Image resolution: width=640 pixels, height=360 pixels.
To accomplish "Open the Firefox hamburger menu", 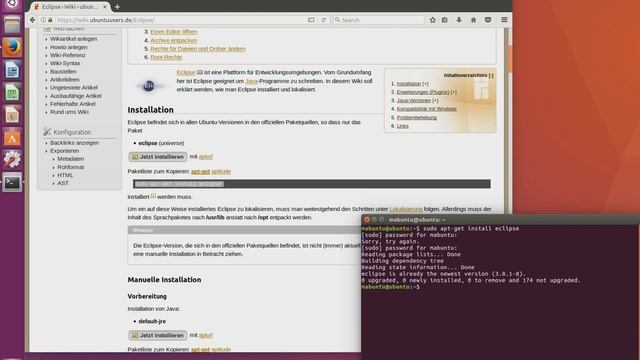I will (x=504, y=20).
